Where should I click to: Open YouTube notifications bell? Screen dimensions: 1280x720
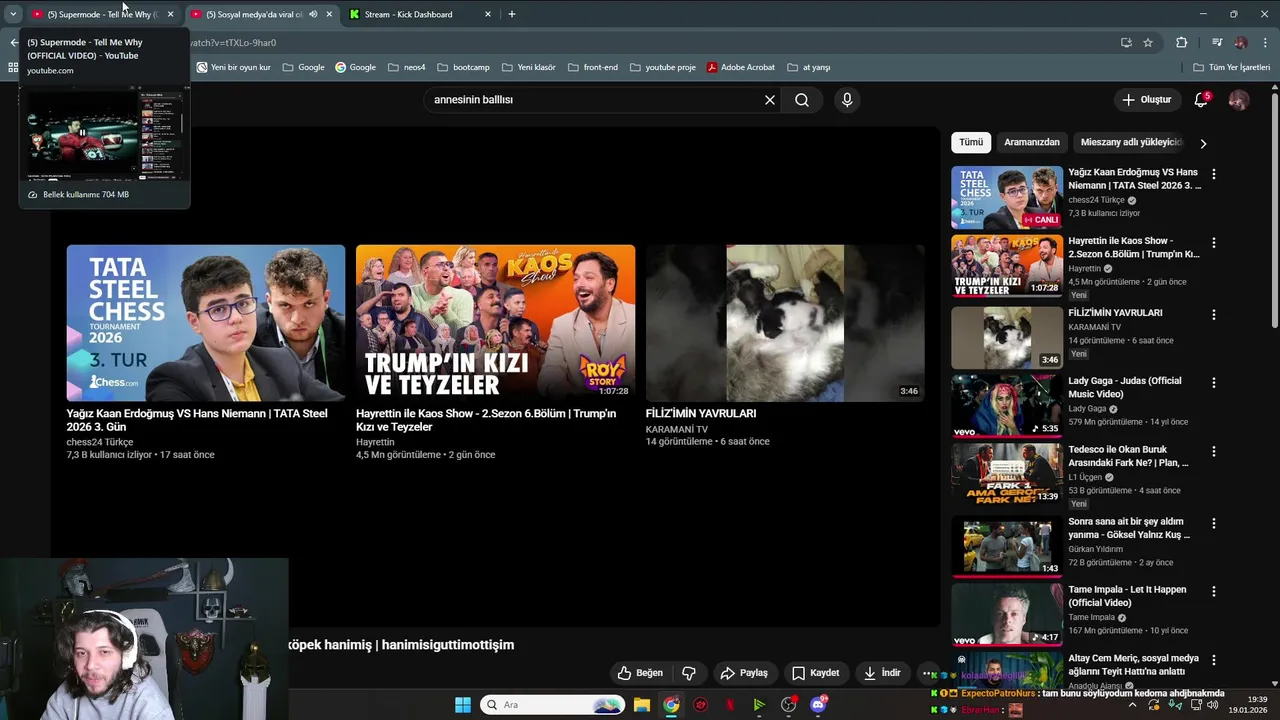pos(1201,100)
